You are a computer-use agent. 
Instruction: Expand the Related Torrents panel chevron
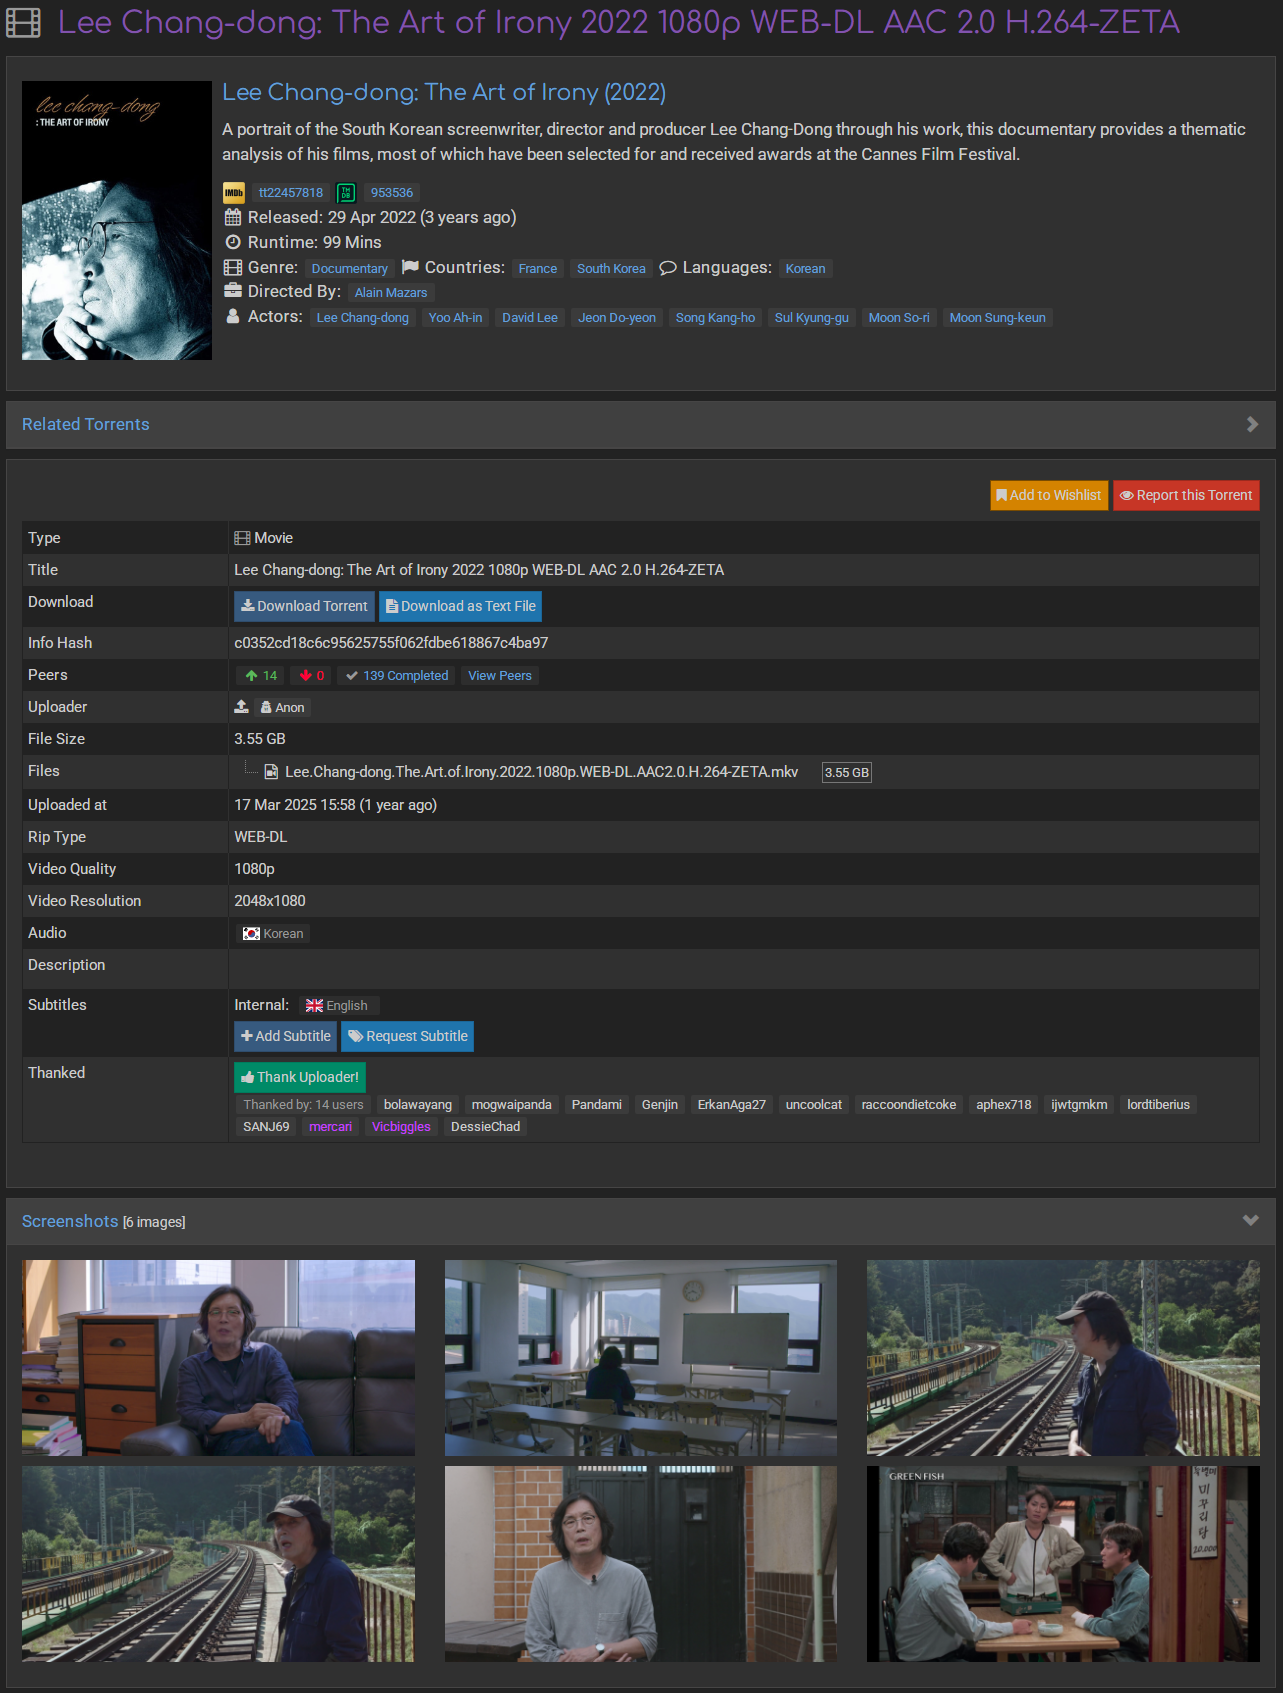point(1252,425)
